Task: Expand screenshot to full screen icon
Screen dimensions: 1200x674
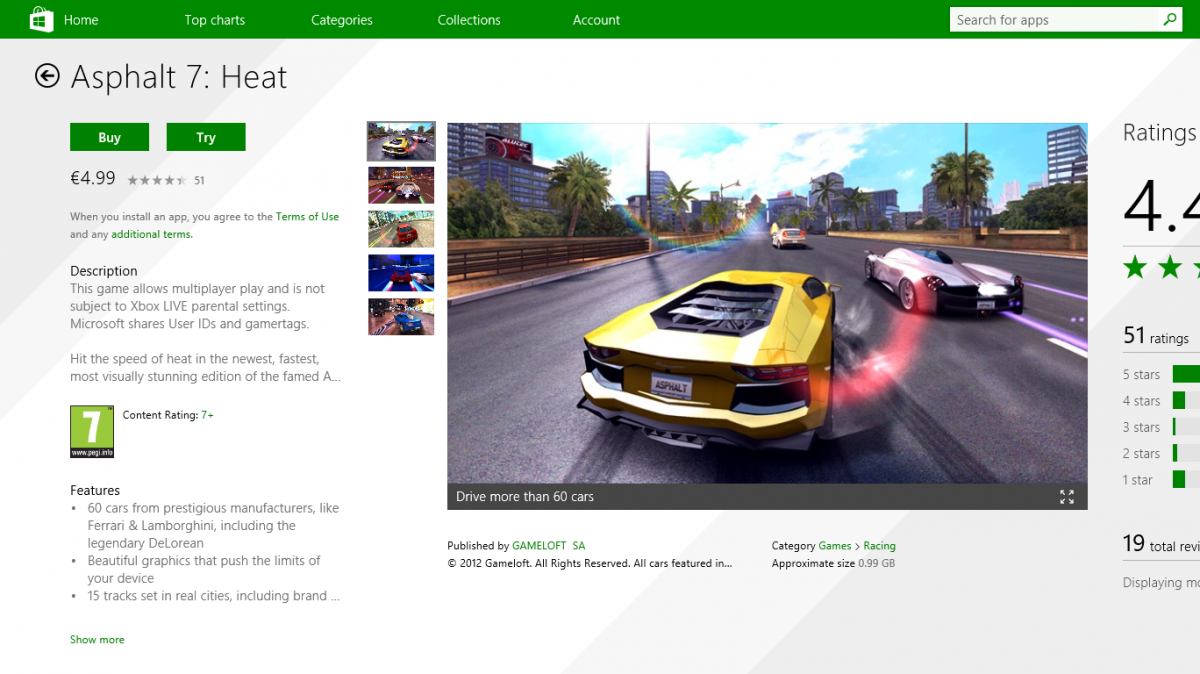Action: click(x=1066, y=497)
